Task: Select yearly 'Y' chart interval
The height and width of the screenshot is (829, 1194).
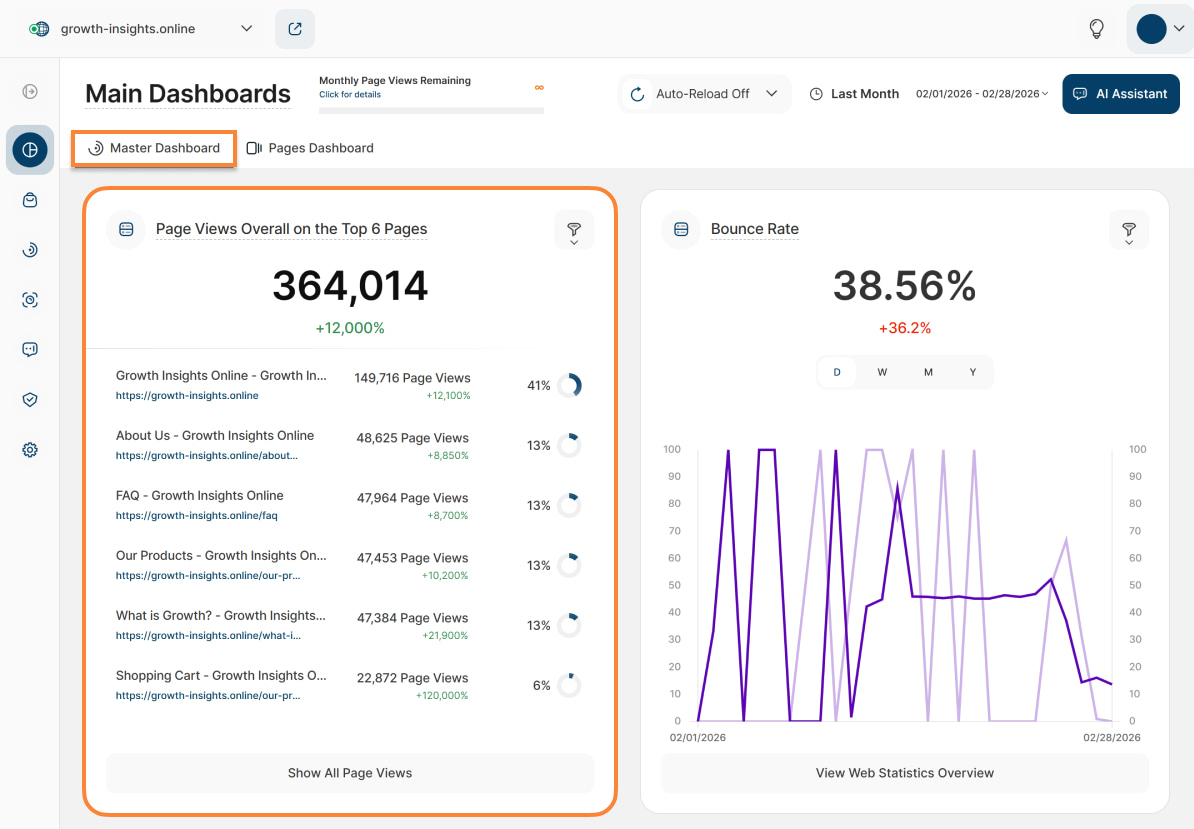Action: pos(972,372)
